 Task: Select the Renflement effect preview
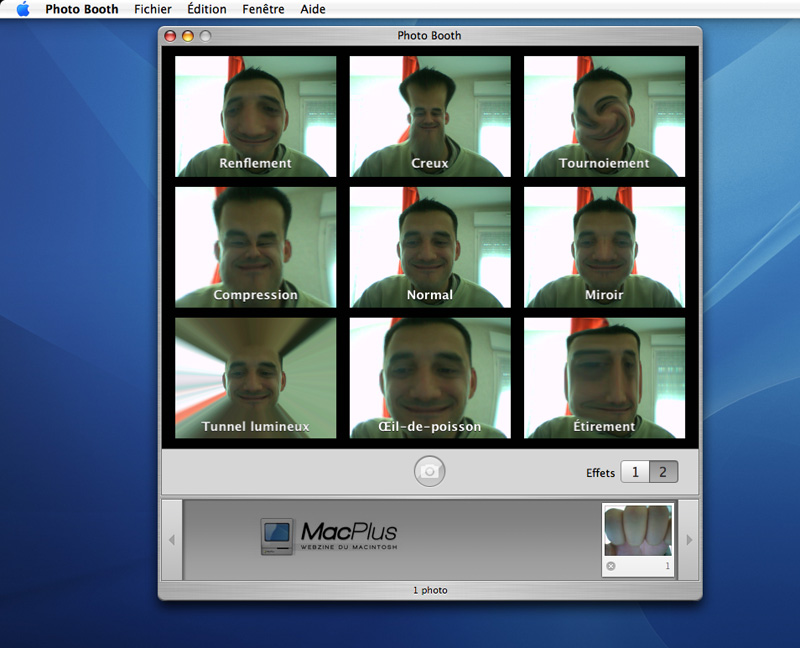tap(256, 116)
